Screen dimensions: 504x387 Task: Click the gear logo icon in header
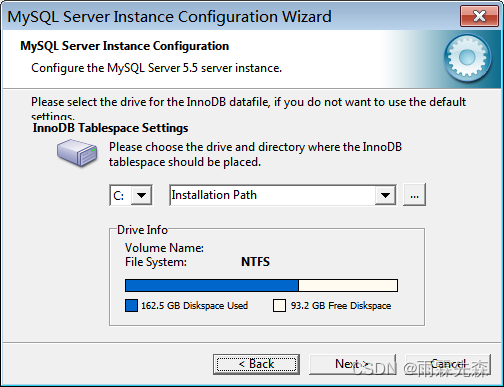pyautogui.click(x=467, y=58)
